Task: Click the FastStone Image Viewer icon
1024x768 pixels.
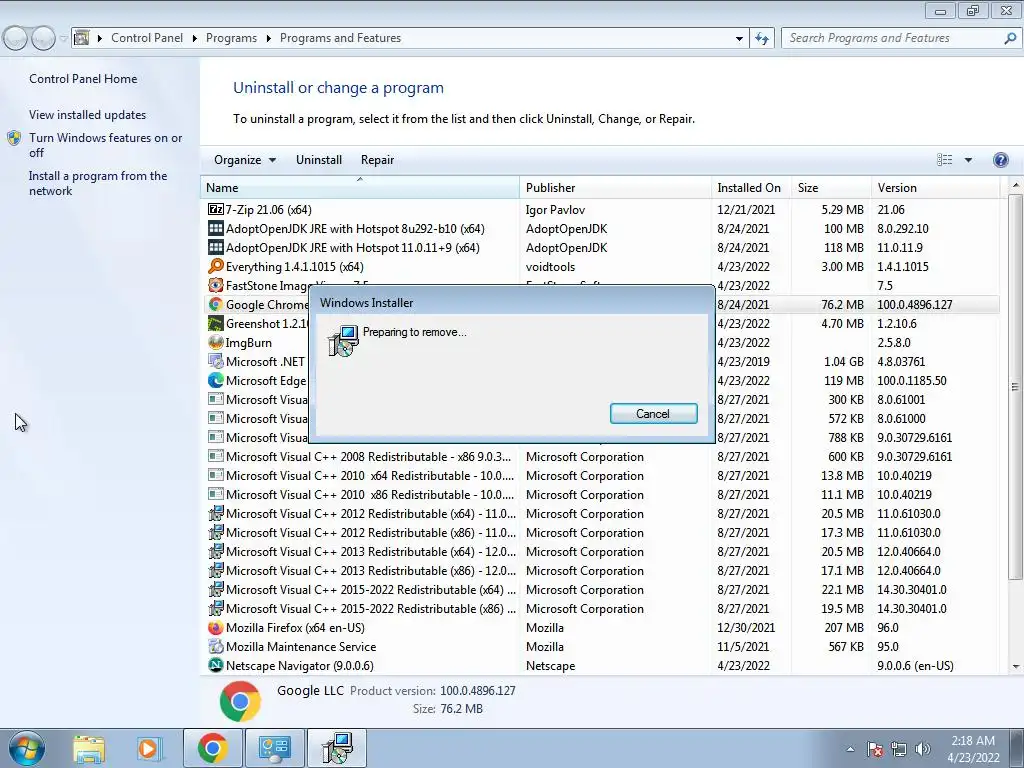Action: (216, 285)
